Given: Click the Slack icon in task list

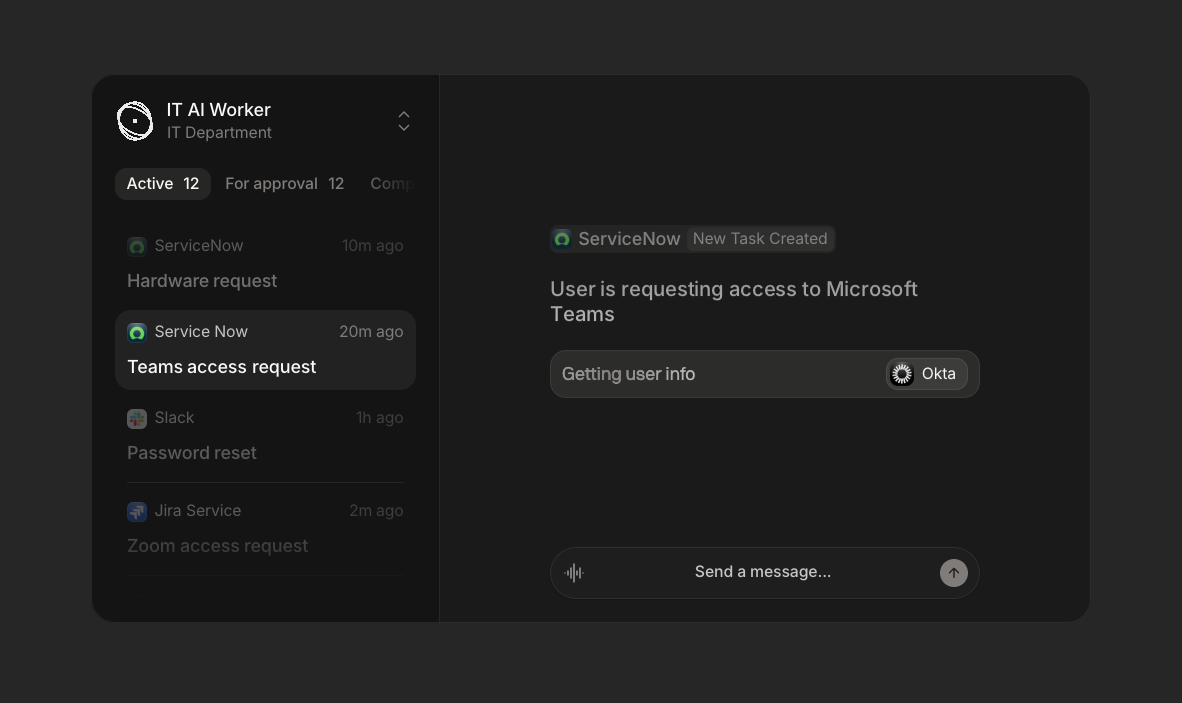Looking at the screenshot, I should [x=136, y=418].
